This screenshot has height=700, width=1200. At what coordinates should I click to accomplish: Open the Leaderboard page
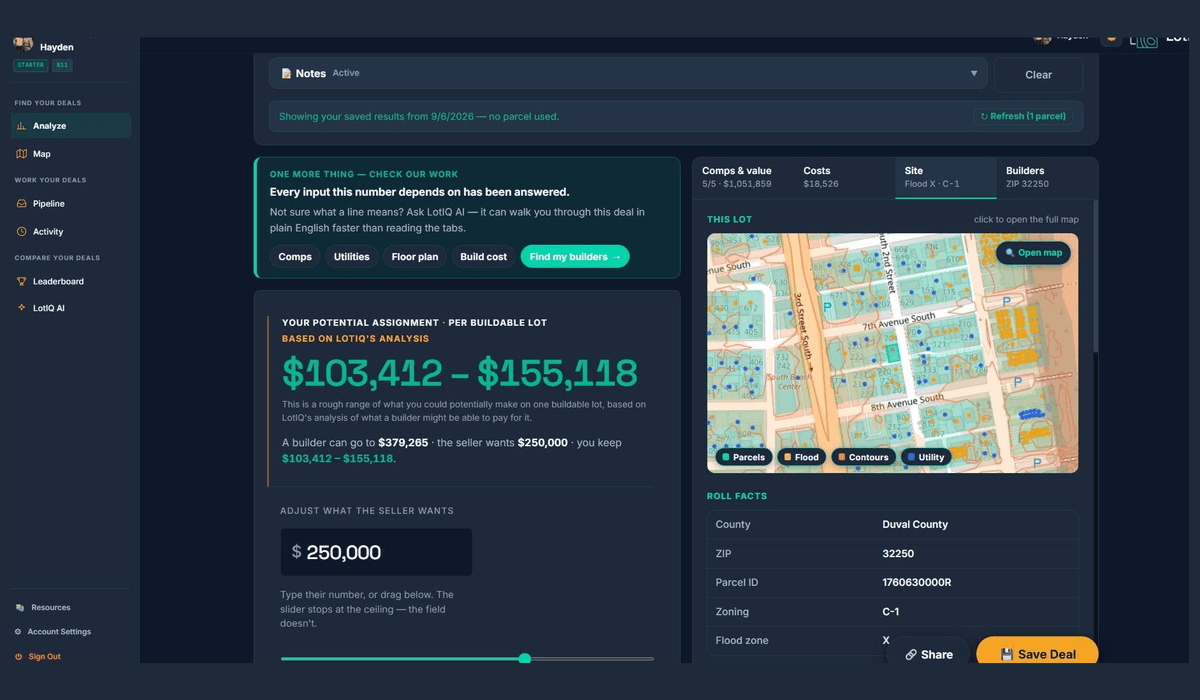click(x=71, y=281)
